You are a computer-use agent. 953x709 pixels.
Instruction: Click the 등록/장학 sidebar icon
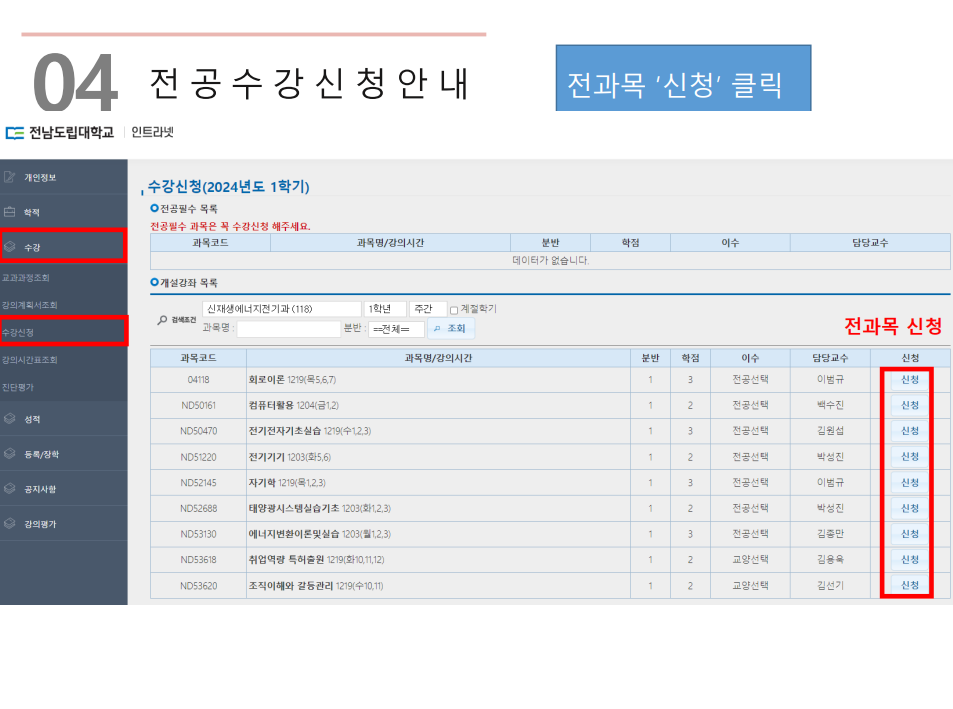[x=10, y=454]
